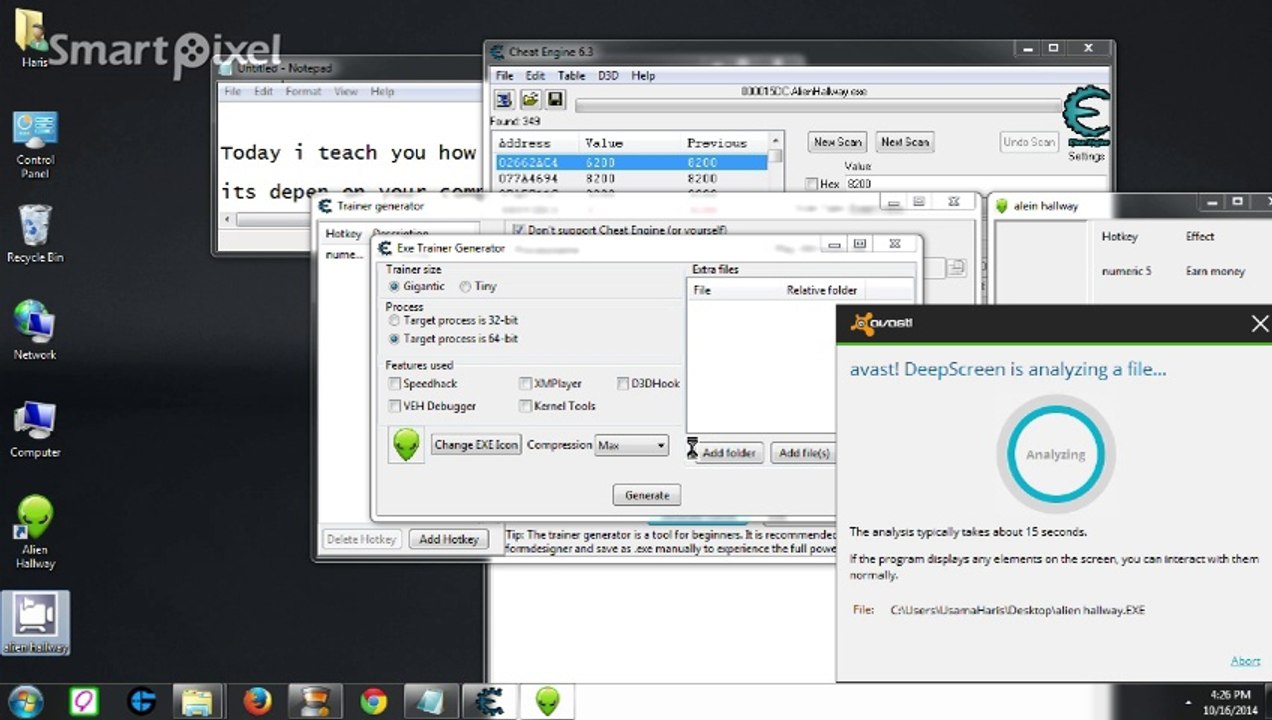The image size is (1272, 720).
Task: Select the Recycle Bin desktop icon
Action: (35, 234)
